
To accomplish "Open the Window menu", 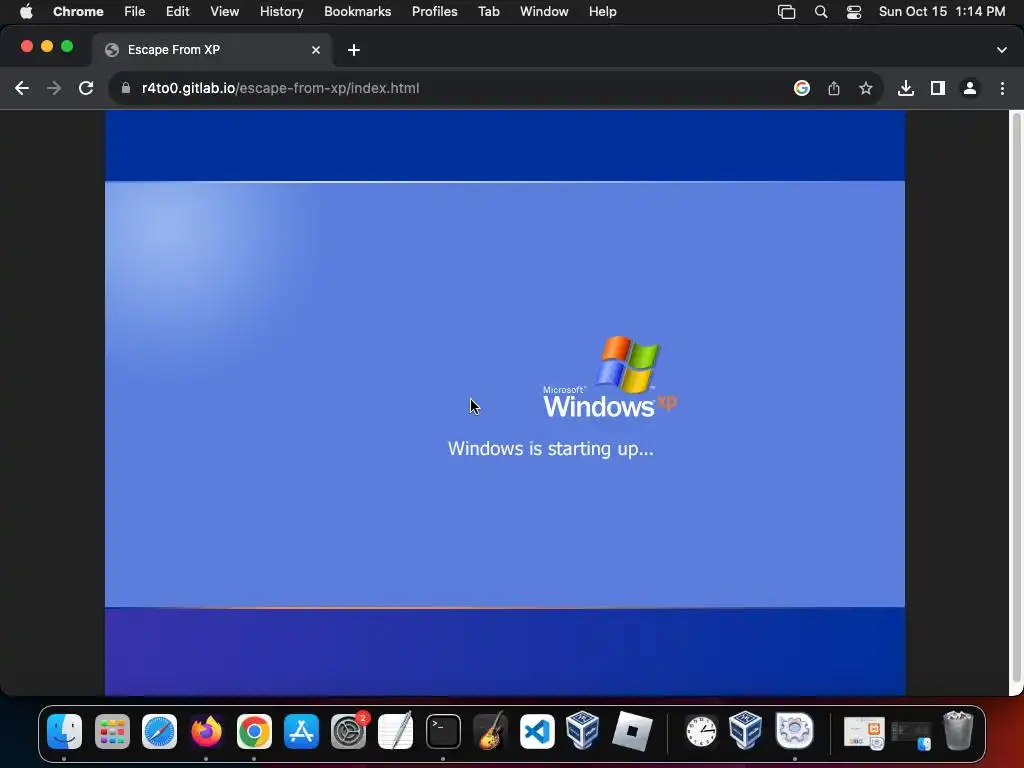I will 544,12.
